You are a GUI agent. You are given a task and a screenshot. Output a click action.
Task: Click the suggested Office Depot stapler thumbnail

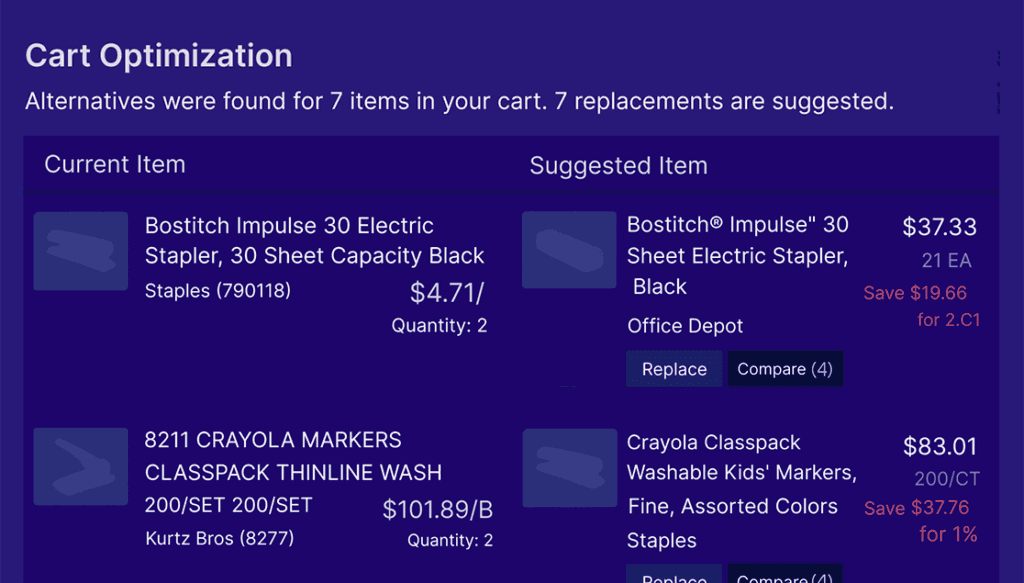pyautogui.click(x=569, y=249)
